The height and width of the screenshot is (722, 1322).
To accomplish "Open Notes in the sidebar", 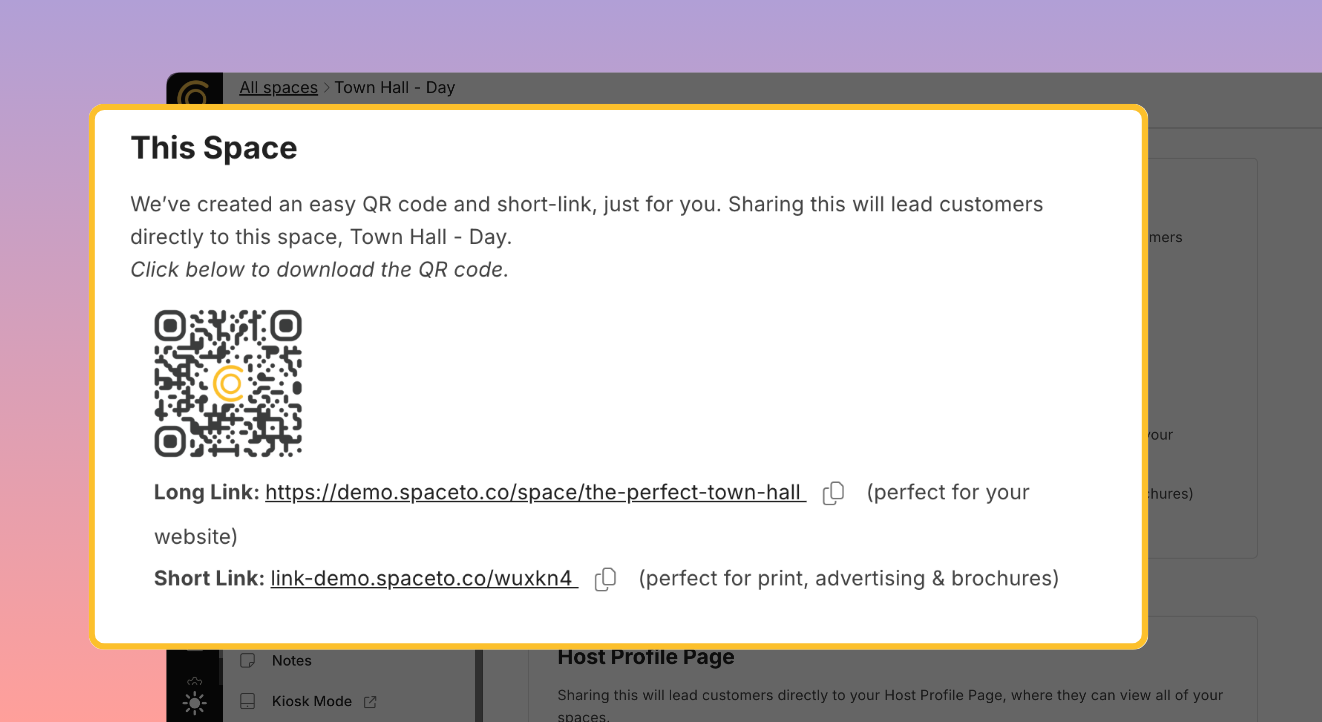I will tap(292, 661).
